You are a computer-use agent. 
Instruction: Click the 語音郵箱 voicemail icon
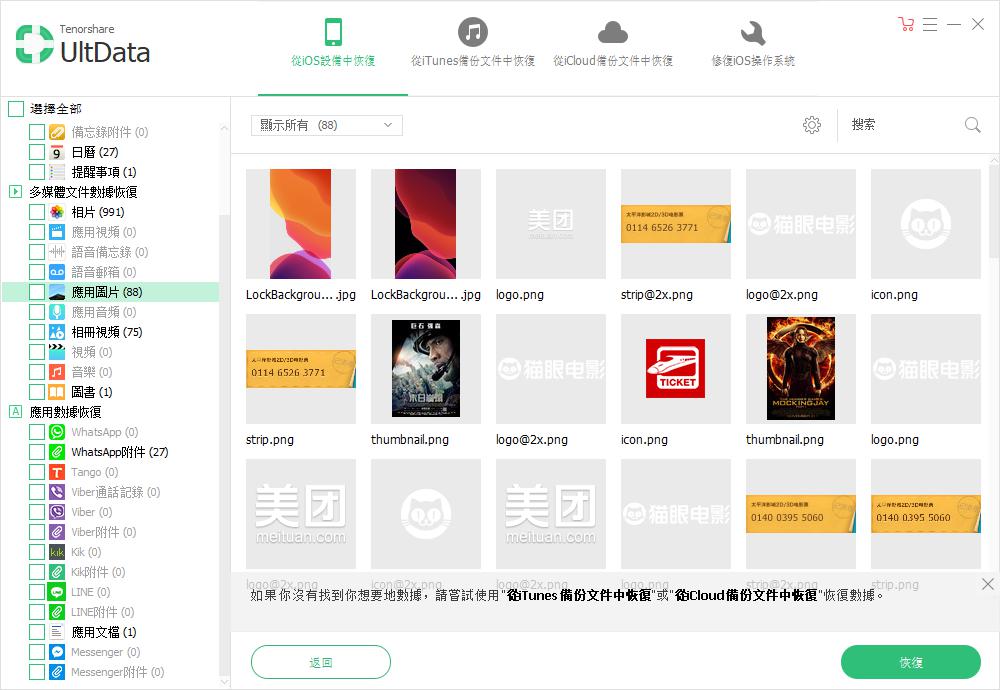coord(57,272)
